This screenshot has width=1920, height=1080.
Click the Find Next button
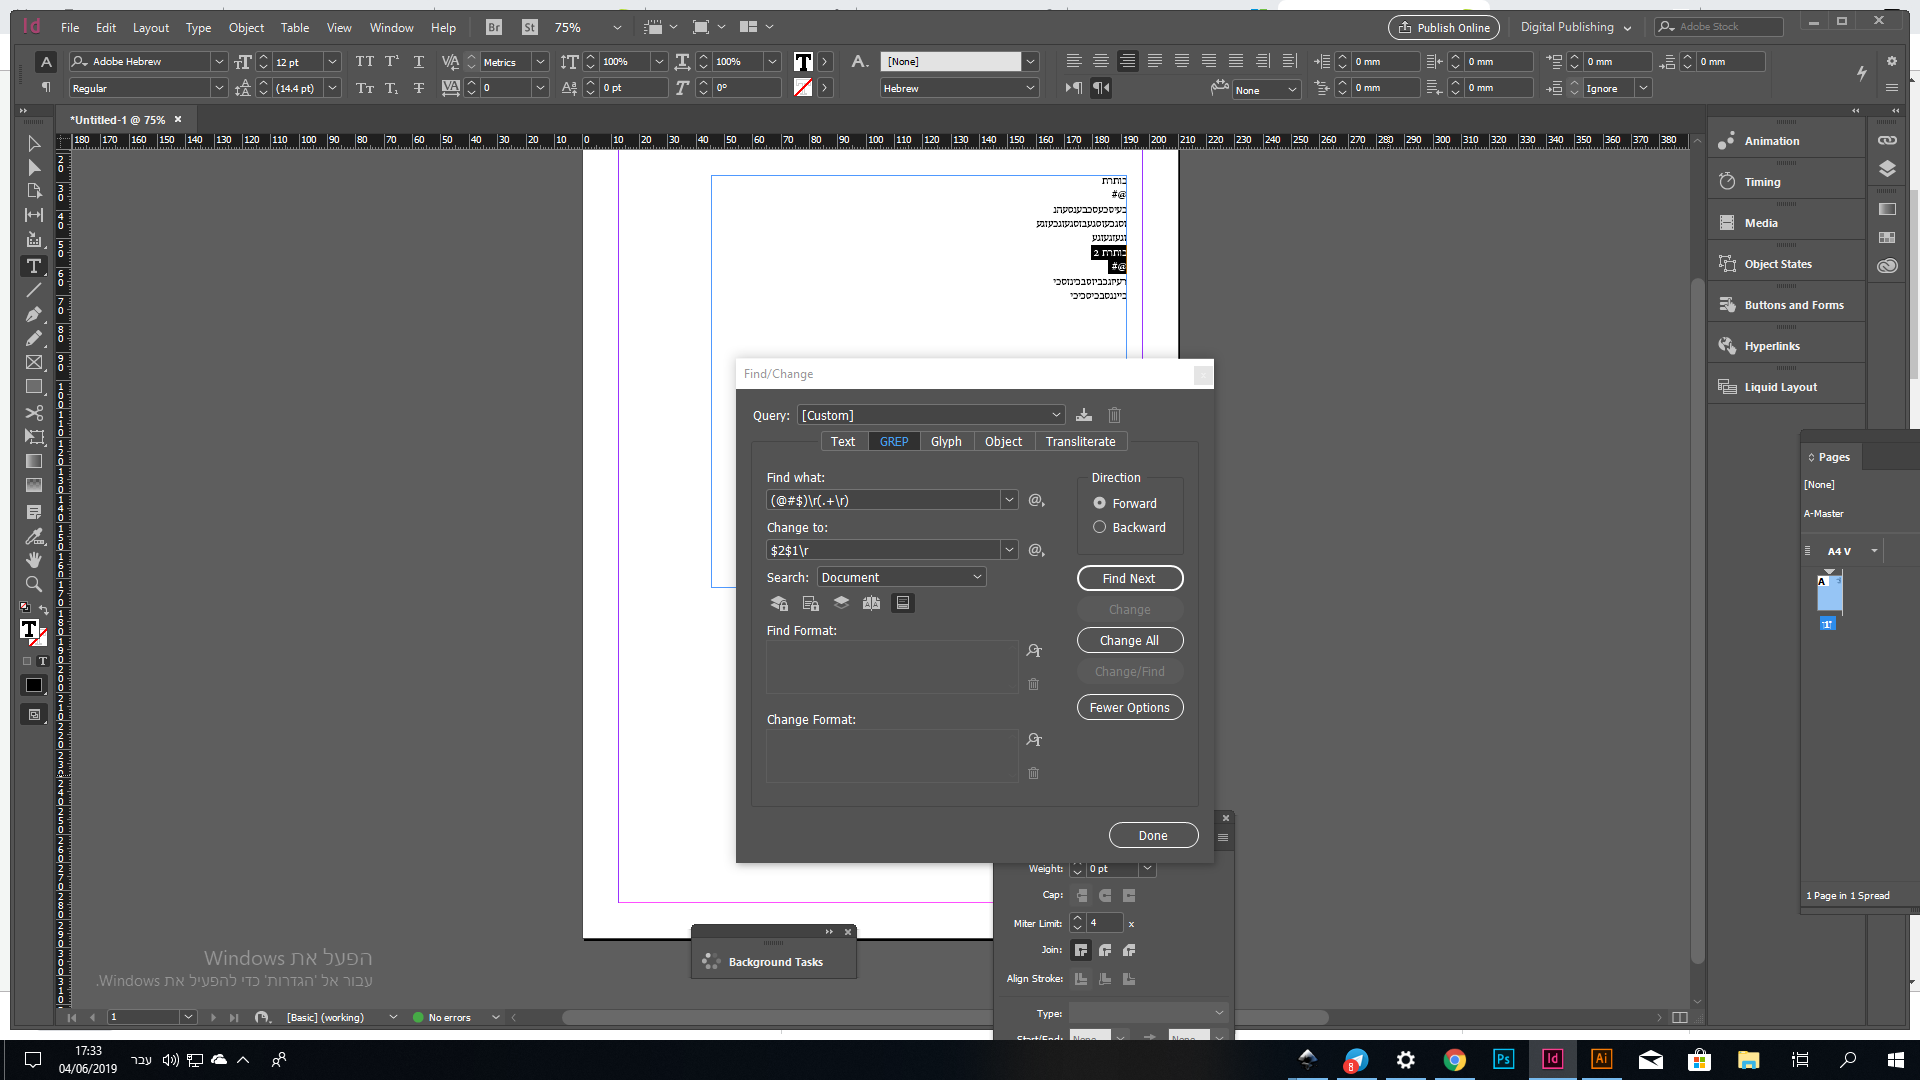1129,578
